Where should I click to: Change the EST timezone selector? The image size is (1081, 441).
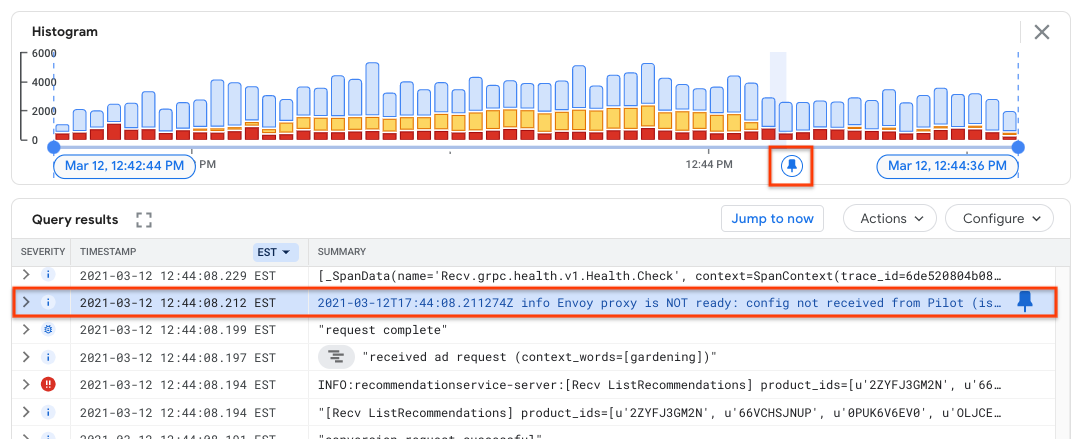tap(276, 252)
